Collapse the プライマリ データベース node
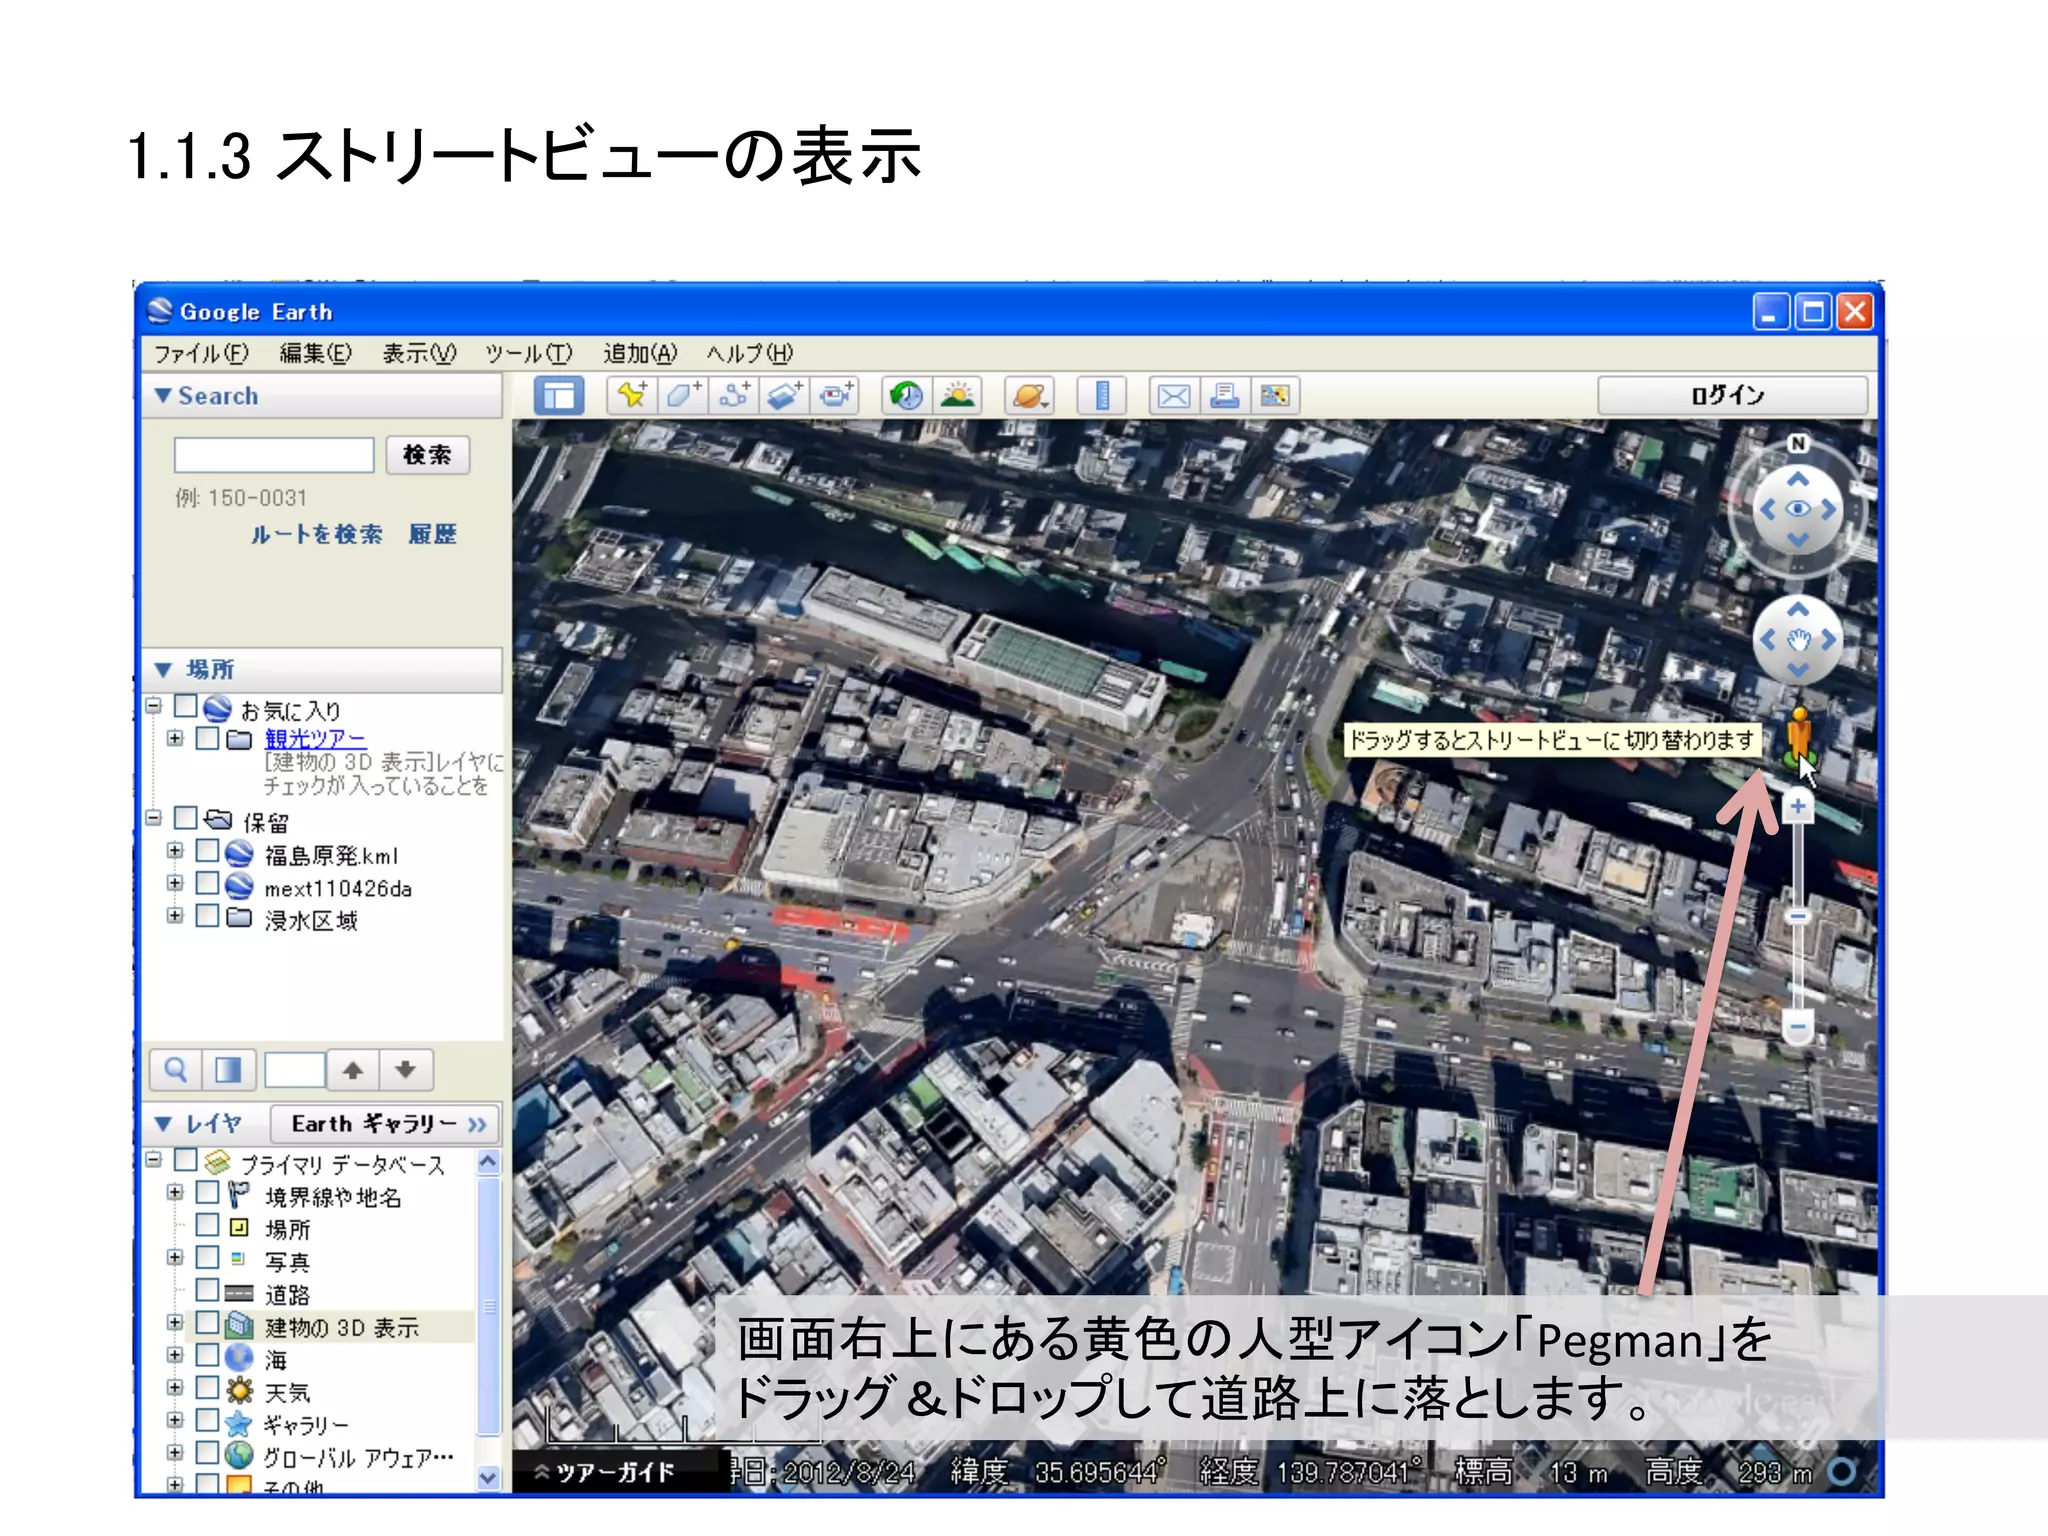This screenshot has width=2048, height=1536. pos(154,1160)
